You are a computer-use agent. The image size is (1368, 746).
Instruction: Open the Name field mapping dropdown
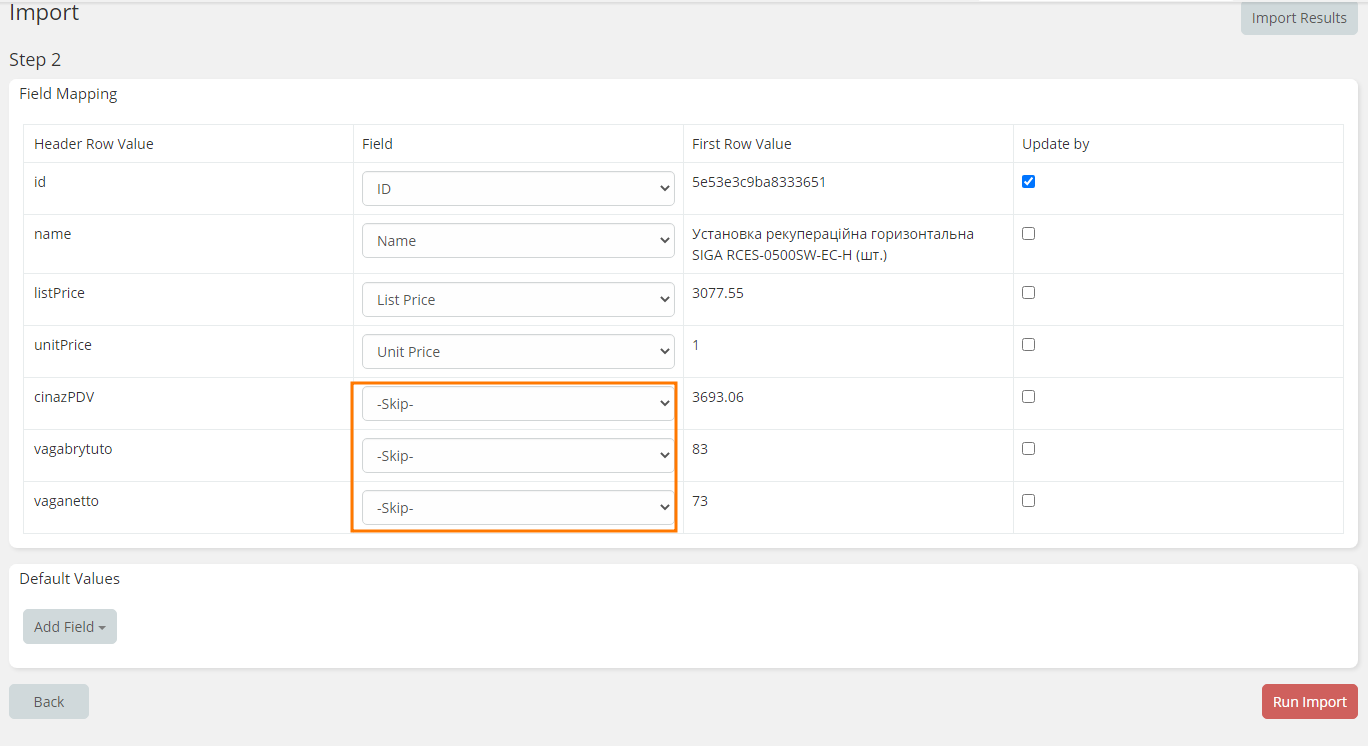517,241
